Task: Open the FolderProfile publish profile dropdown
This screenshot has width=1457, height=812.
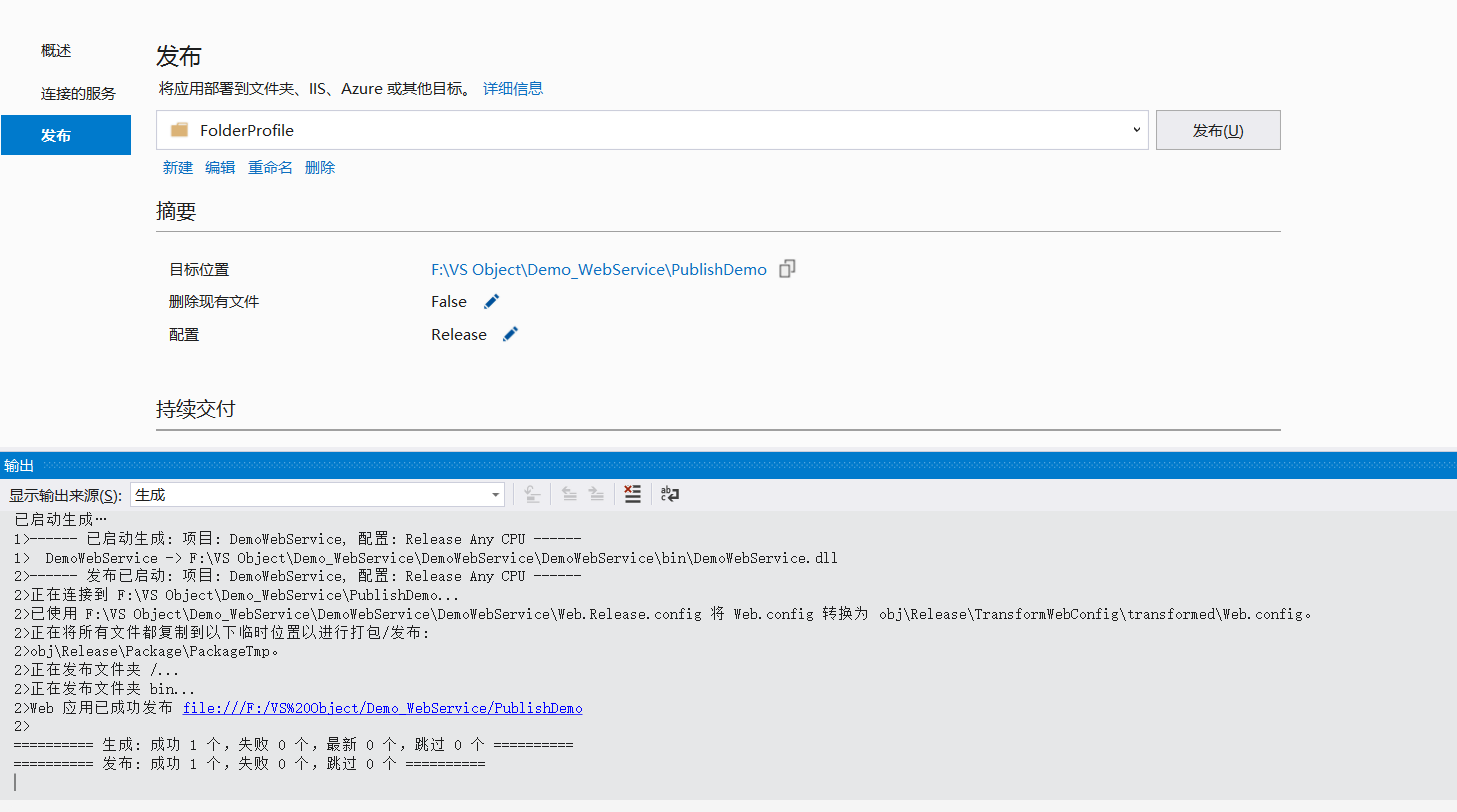Action: coord(1135,129)
